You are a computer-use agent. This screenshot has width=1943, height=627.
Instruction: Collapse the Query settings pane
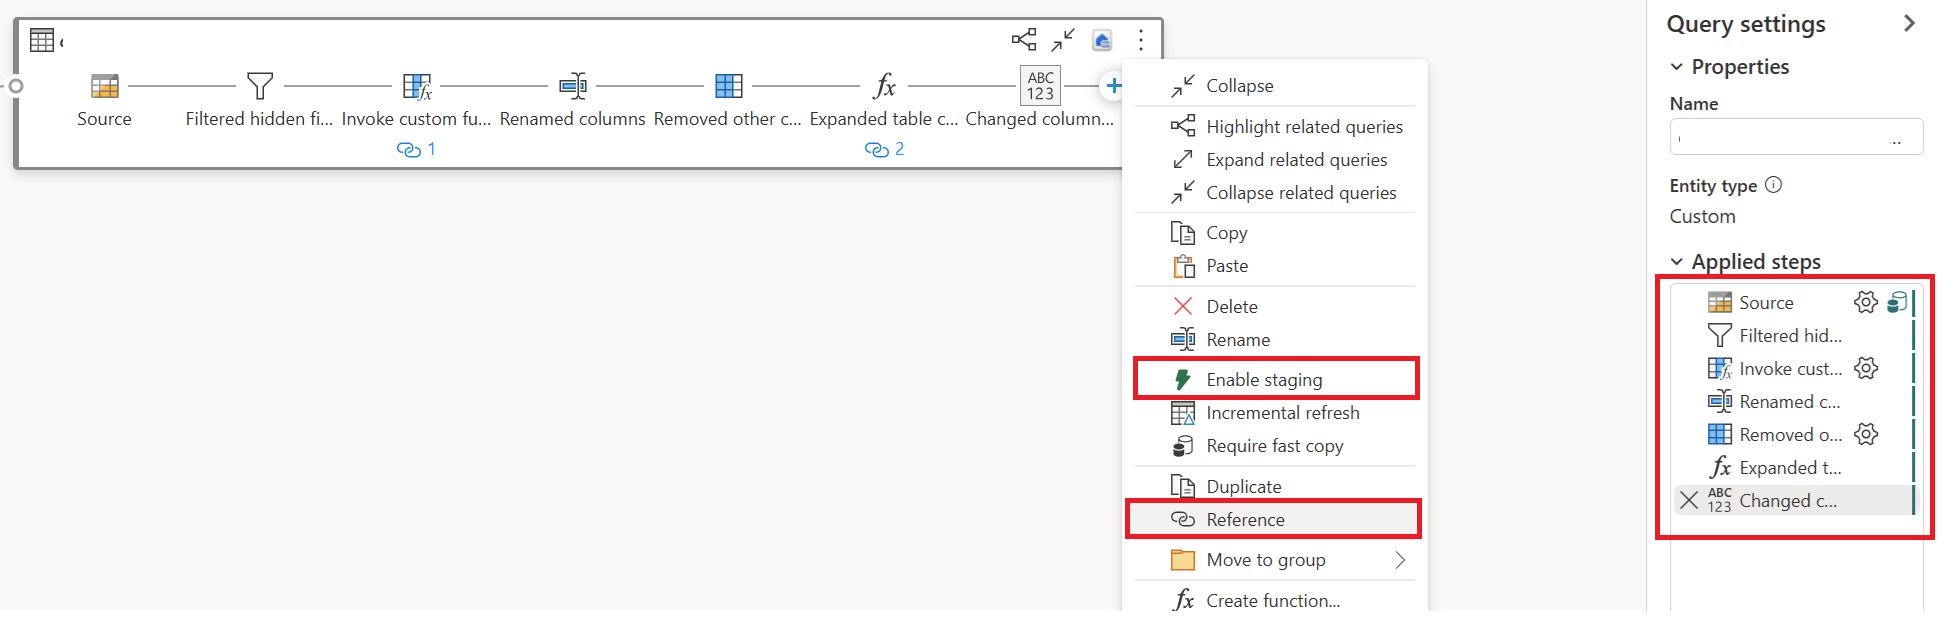pos(1909,23)
